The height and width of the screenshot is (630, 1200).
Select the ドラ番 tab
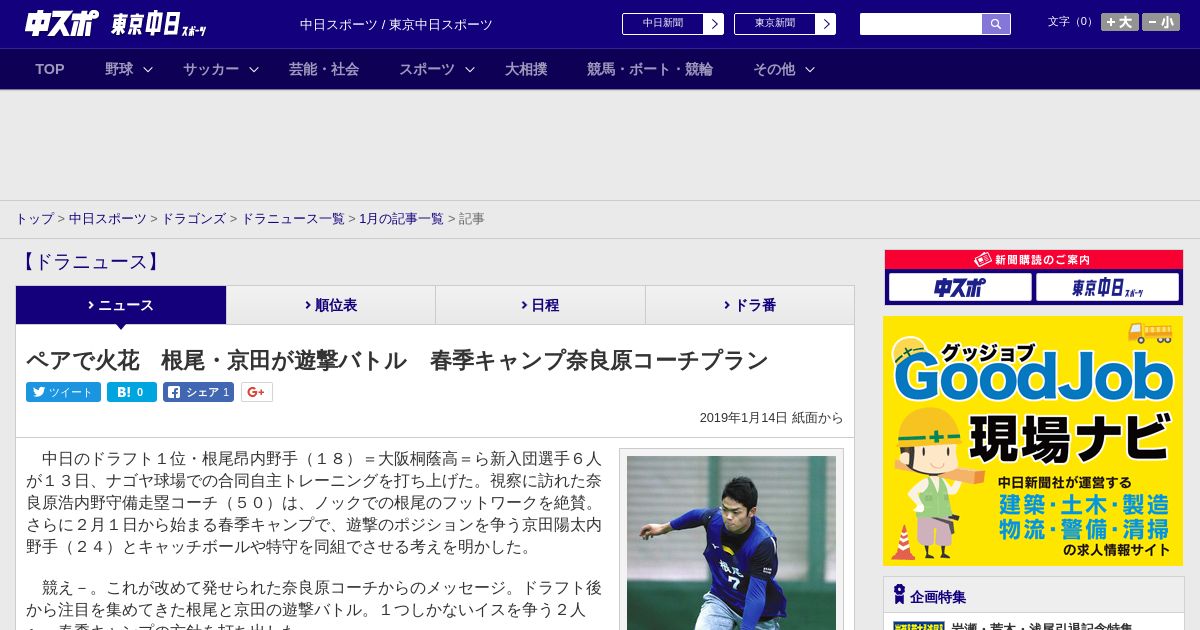pyautogui.click(x=750, y=305)
